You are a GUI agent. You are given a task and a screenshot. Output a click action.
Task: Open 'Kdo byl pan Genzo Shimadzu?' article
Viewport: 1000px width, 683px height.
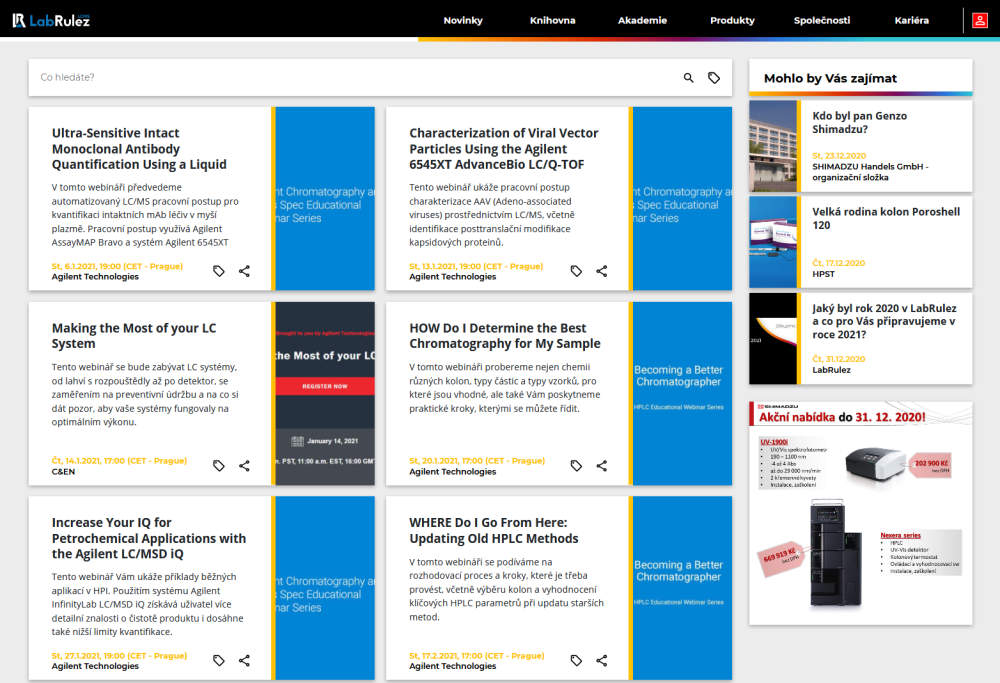[x=859, y=122]
